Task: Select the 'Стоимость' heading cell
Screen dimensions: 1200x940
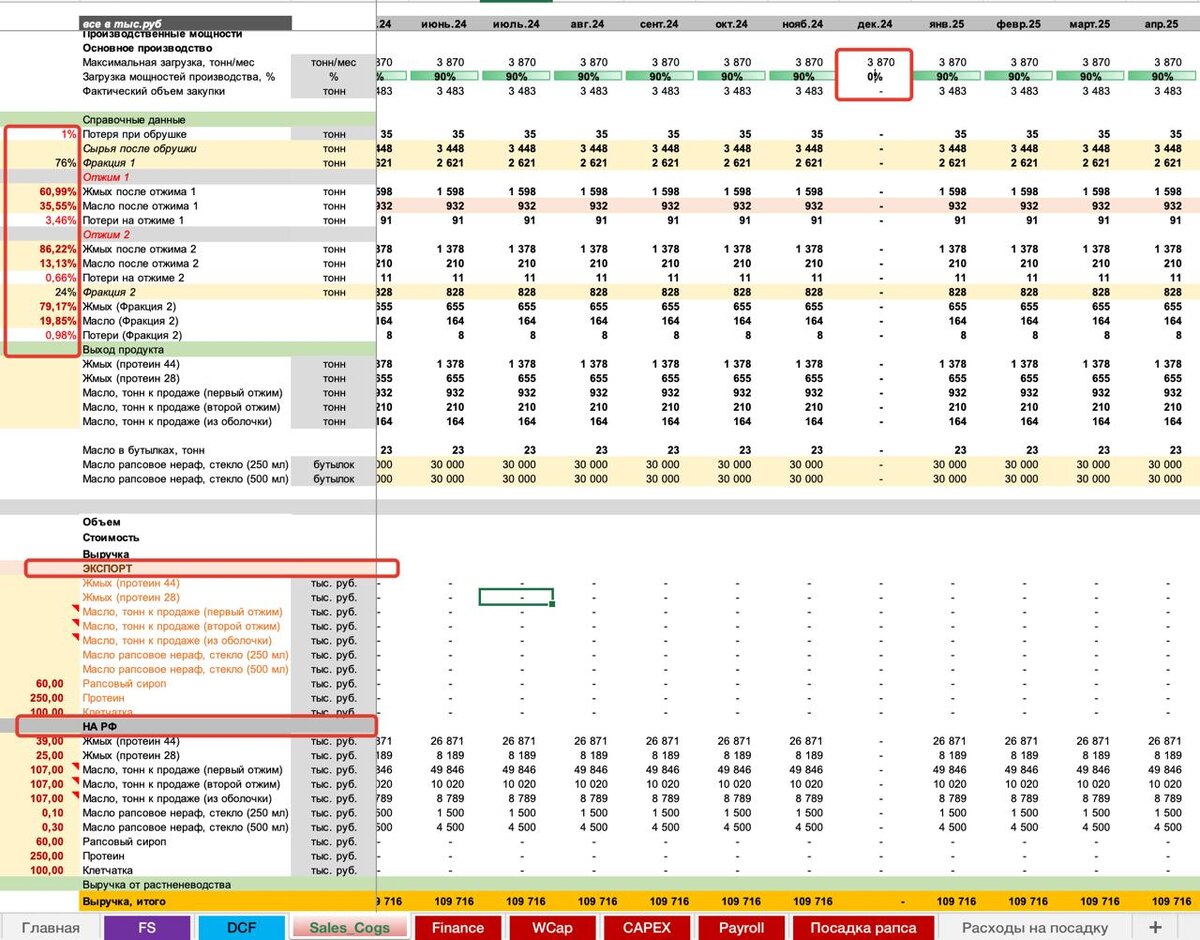Action: coord(111,538)
